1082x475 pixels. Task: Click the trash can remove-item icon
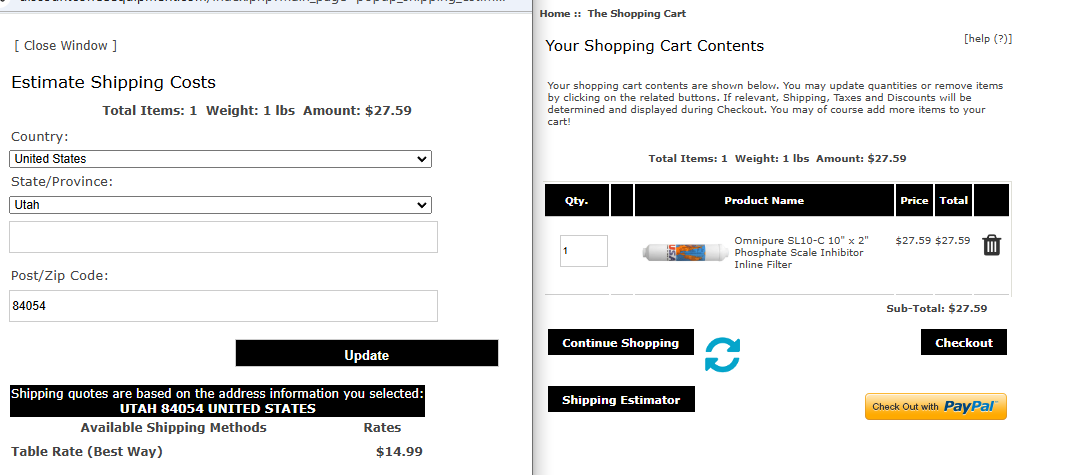click(991, 245)
